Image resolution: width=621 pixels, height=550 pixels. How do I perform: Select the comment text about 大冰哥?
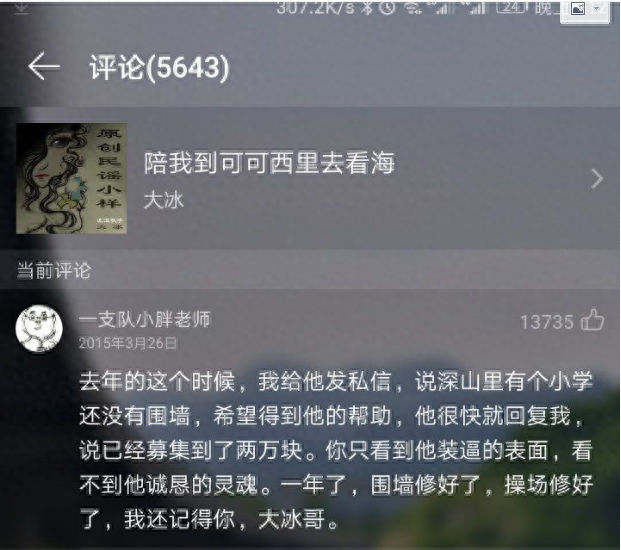coord(336,450)
